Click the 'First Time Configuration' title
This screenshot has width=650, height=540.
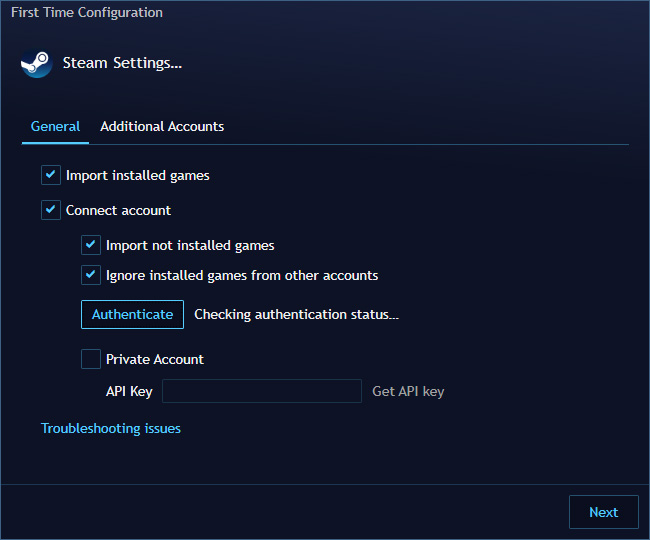[87, 12]
